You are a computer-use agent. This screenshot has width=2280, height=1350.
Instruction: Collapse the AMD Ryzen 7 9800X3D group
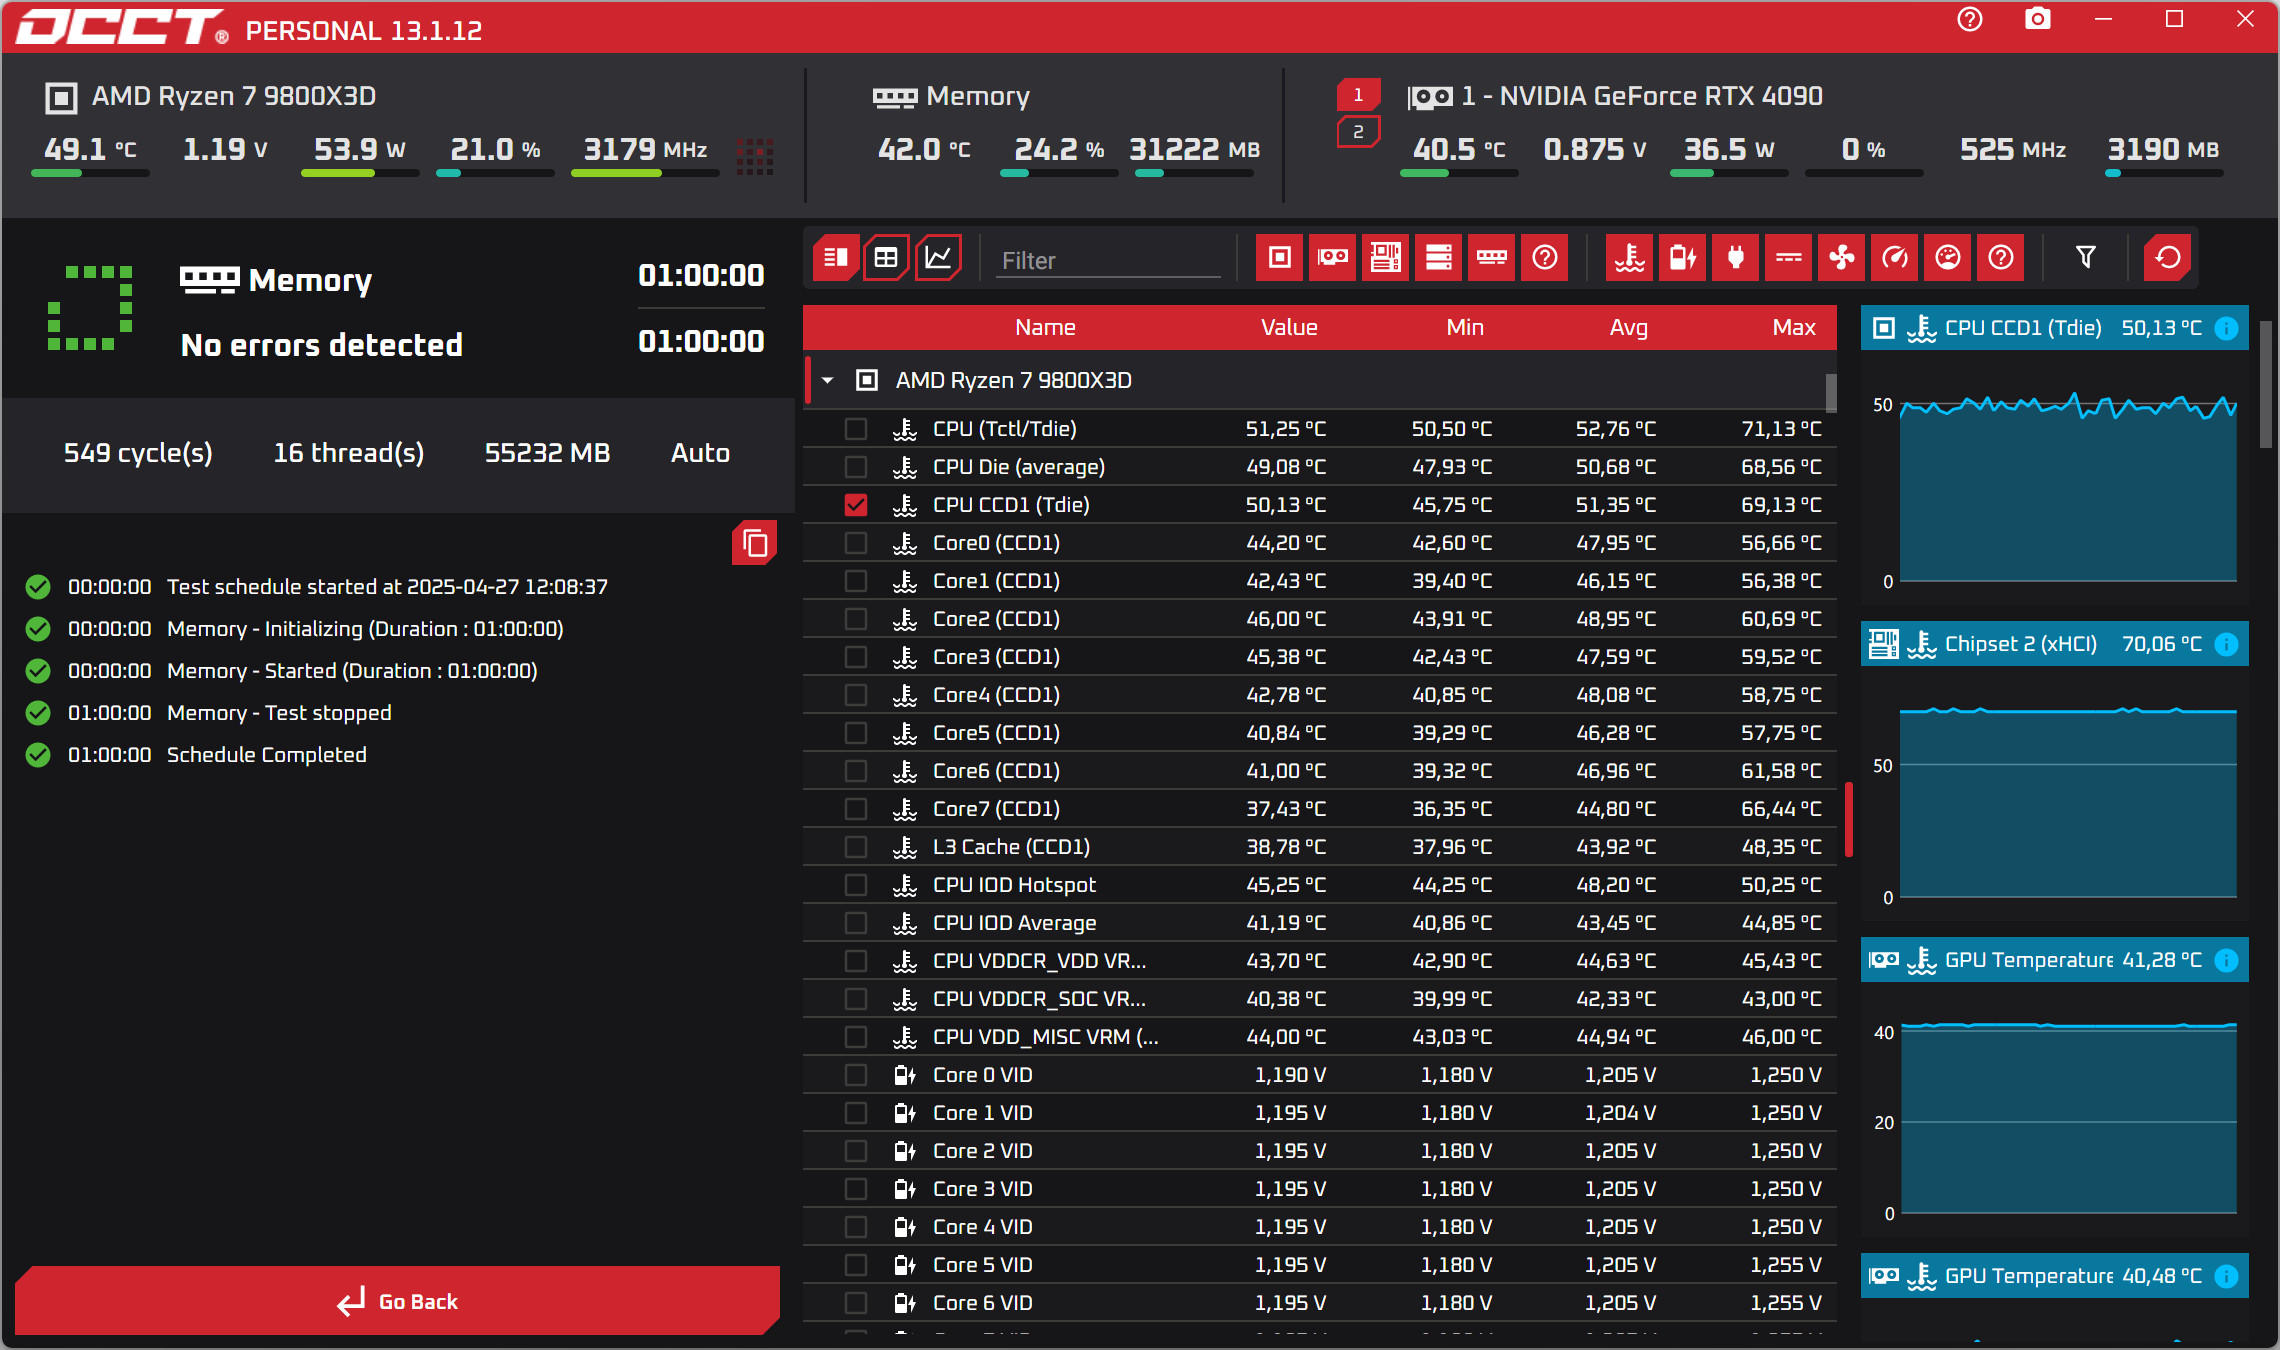coord(827,381)
